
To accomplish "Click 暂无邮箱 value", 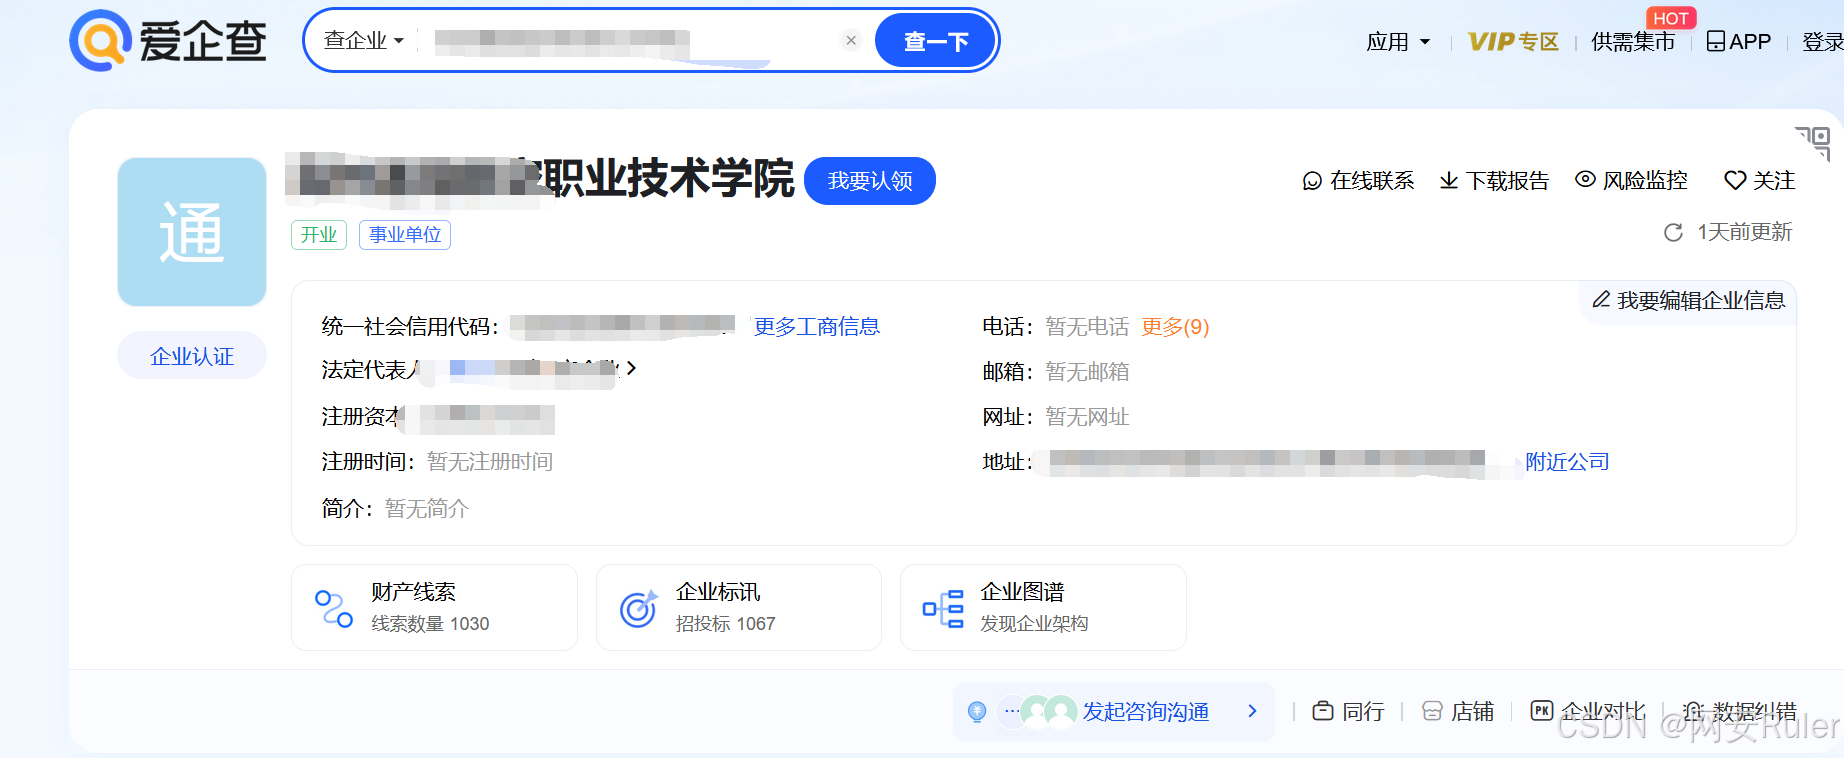I will 1087,372.
